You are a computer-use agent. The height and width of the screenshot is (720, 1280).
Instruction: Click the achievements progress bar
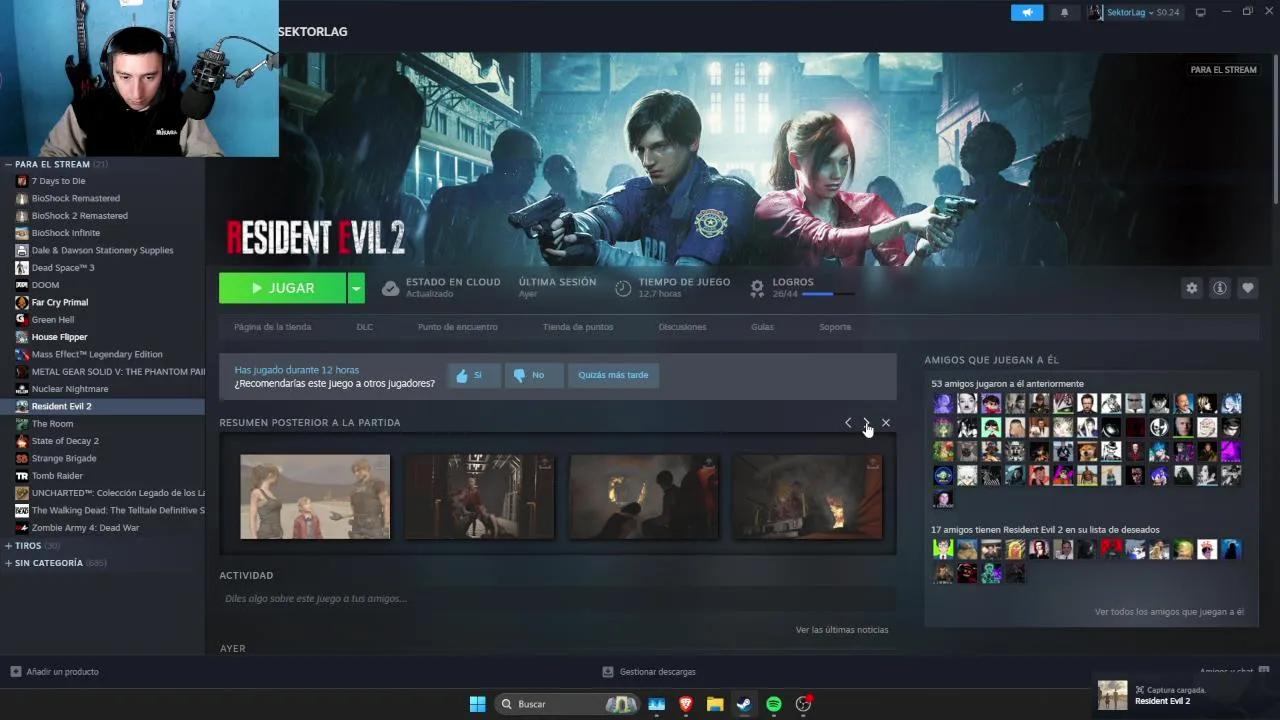[828, 294]
